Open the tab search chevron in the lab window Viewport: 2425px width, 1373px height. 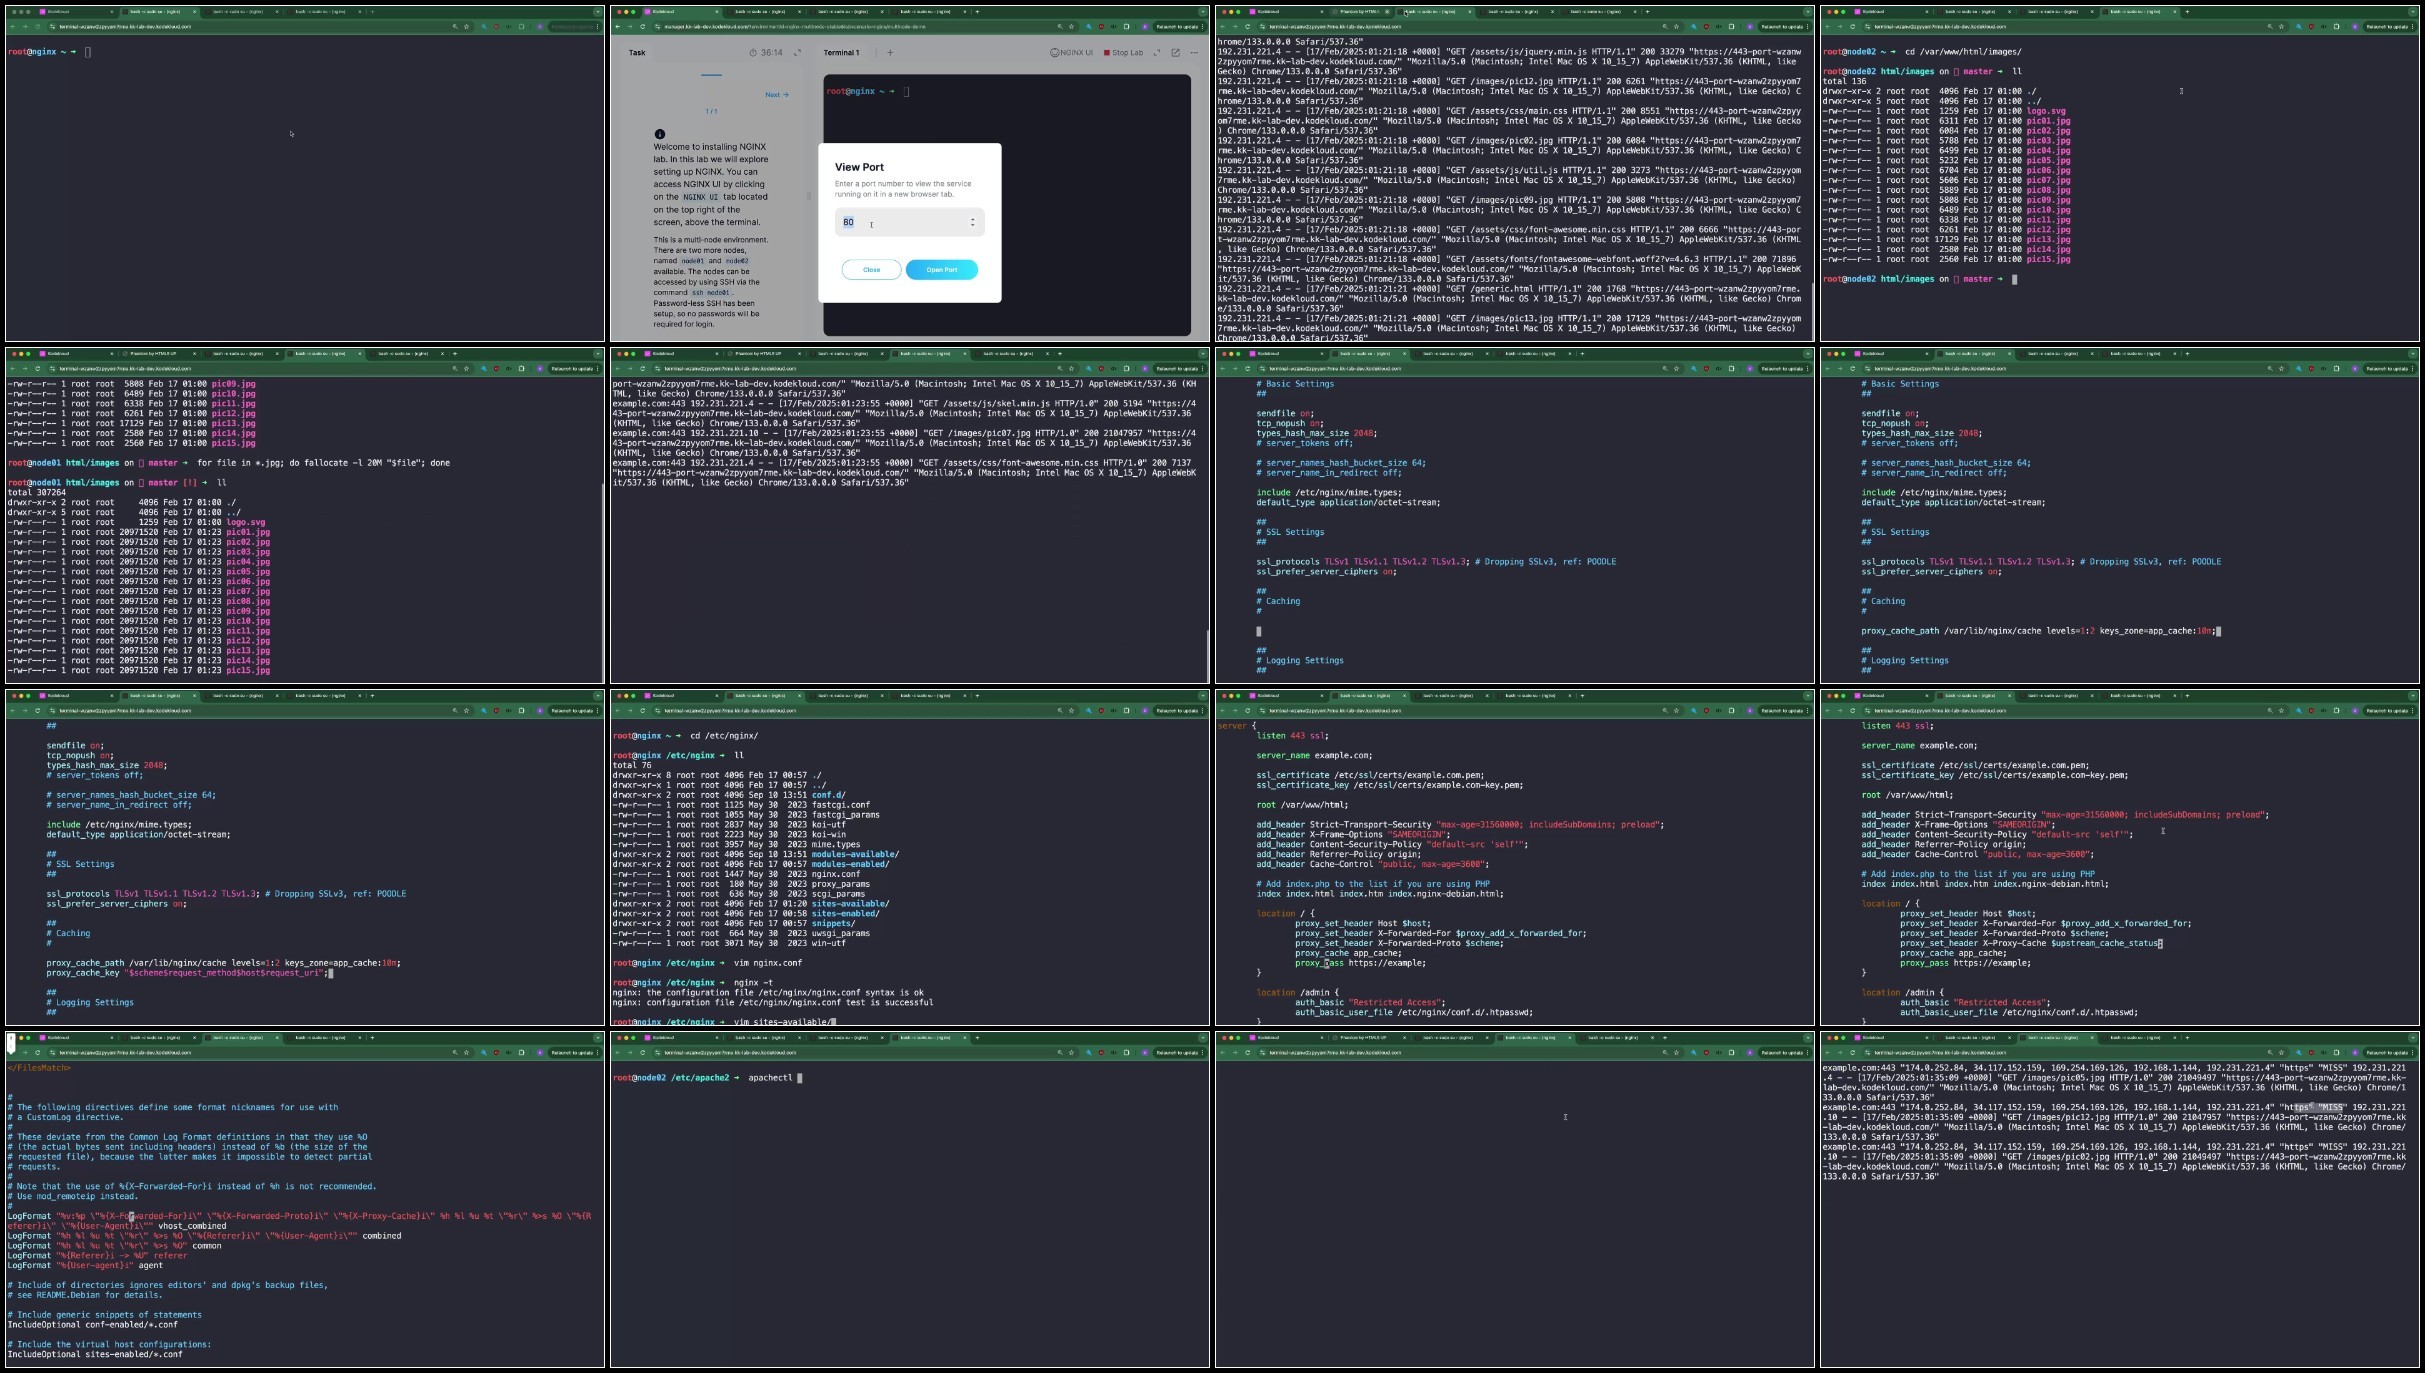click(1203, 12)
